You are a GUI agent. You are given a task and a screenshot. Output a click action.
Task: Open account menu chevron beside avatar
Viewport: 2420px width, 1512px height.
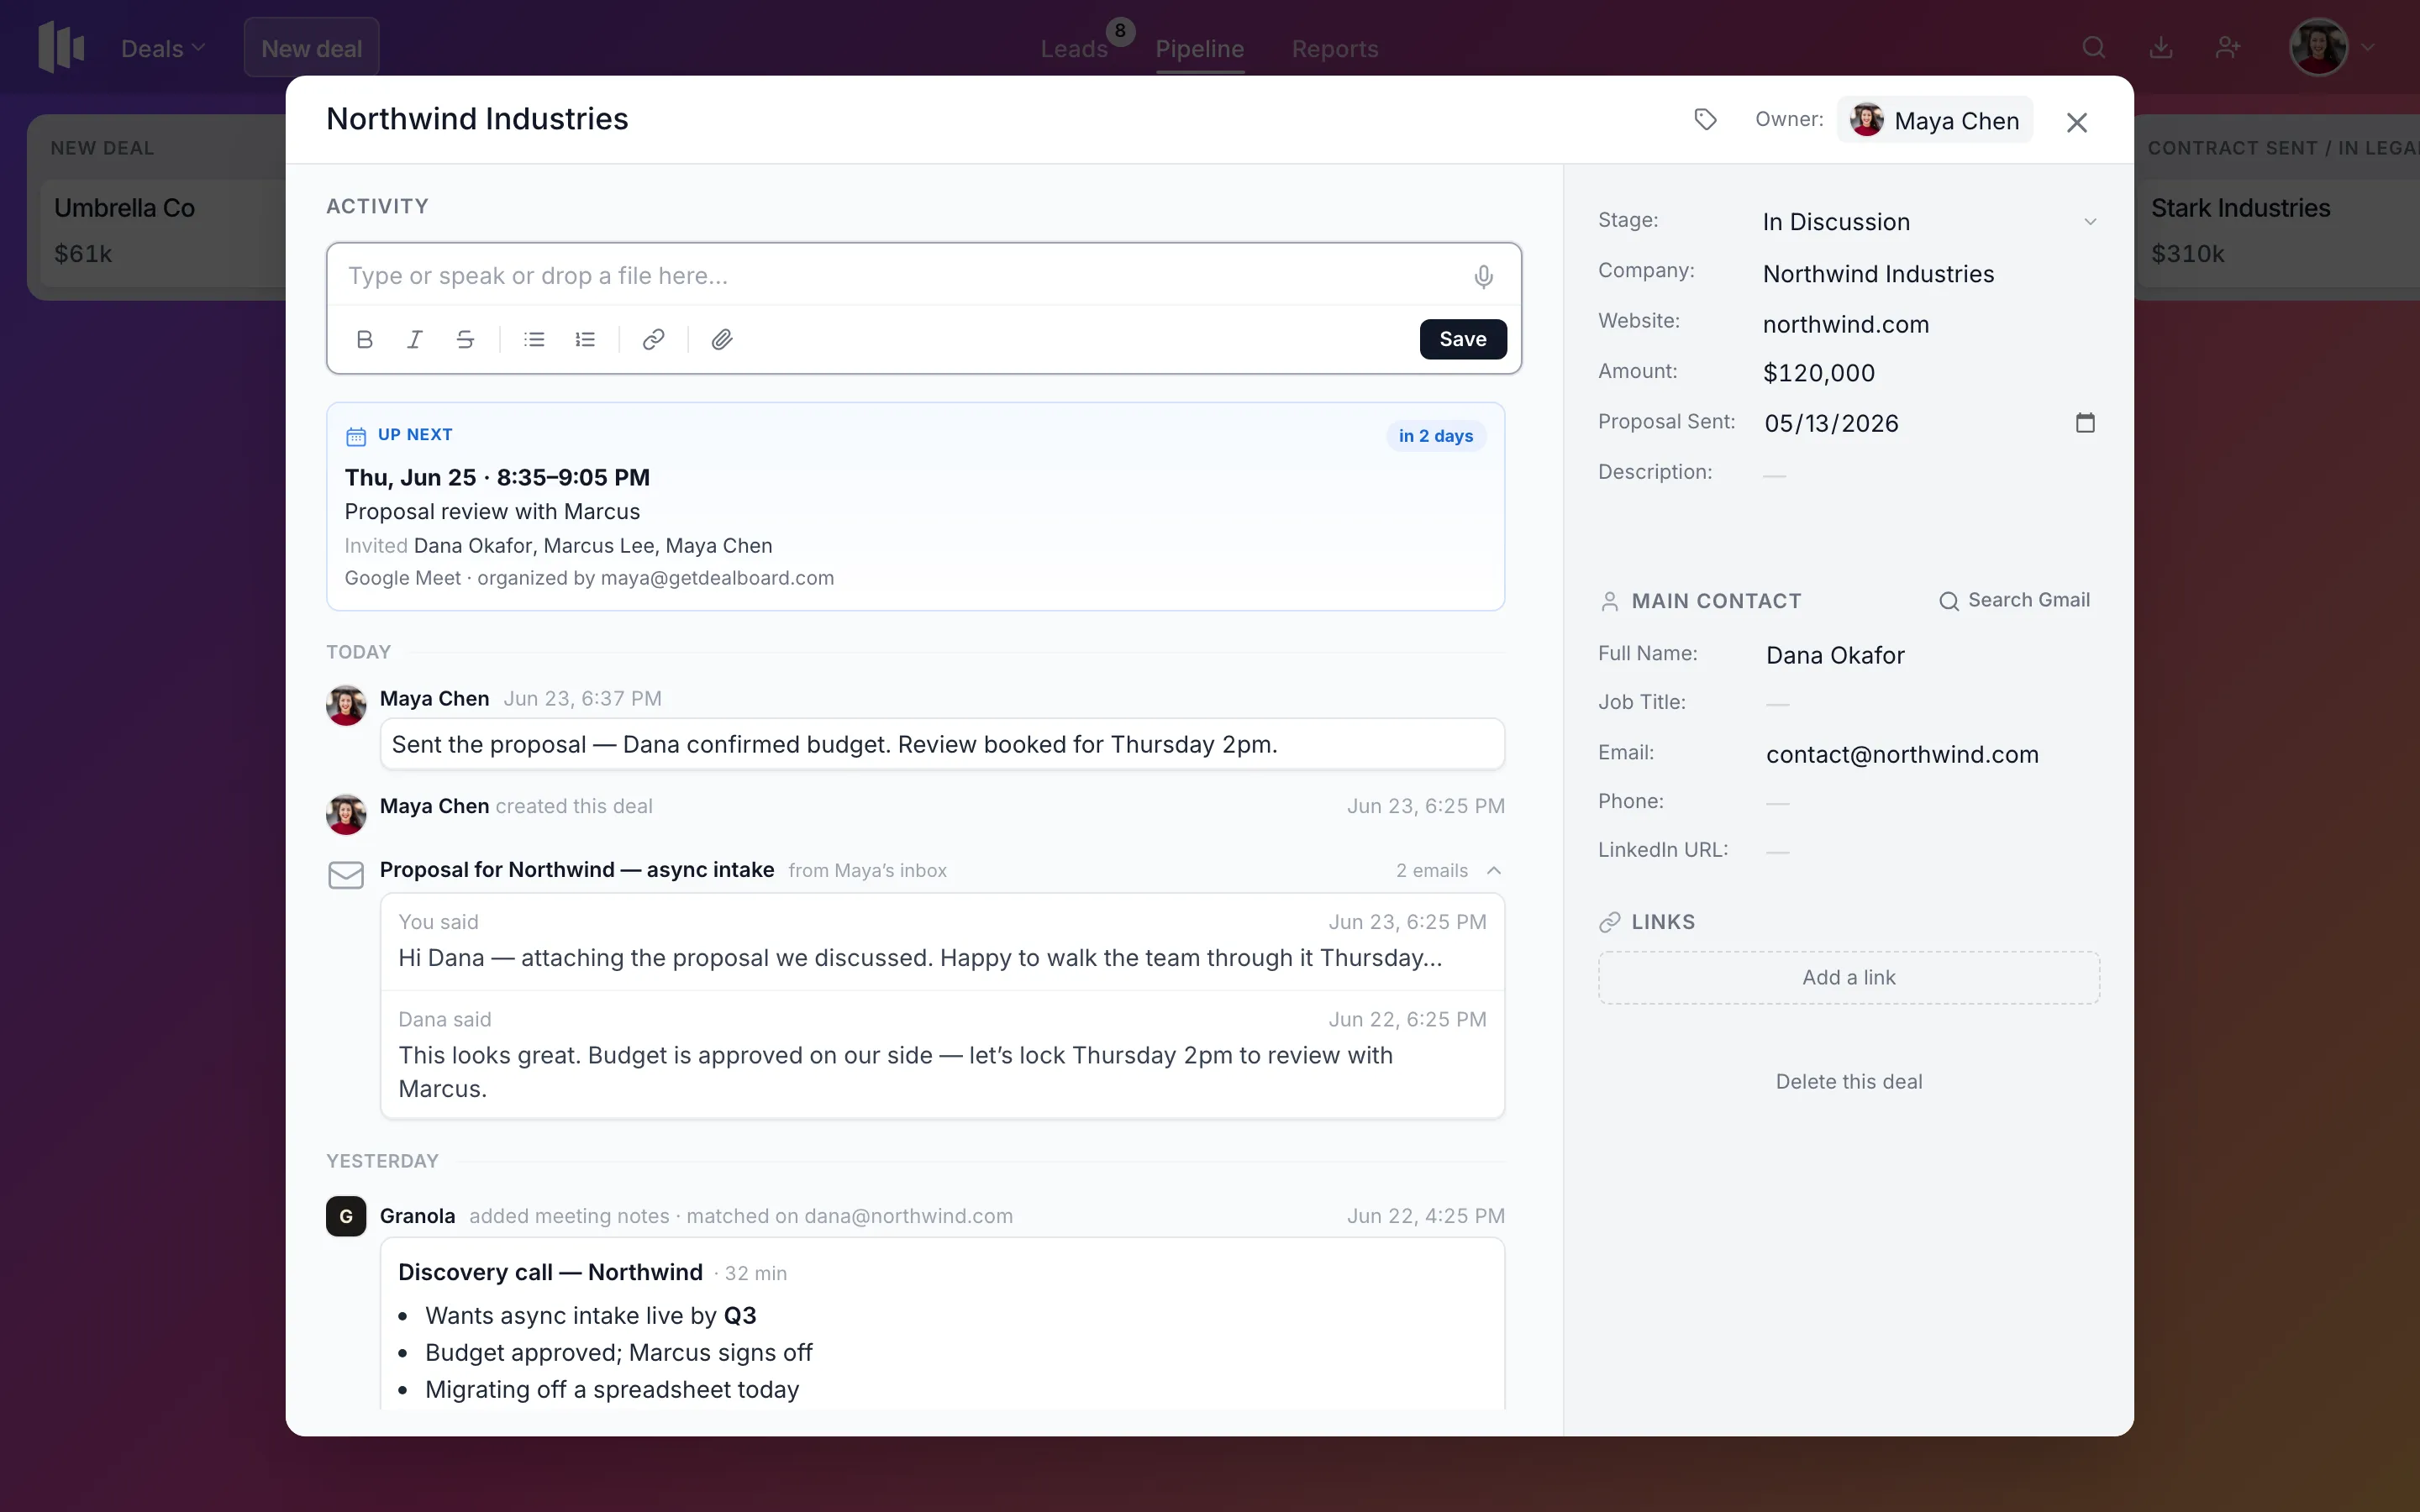[x=2368, y=47]
